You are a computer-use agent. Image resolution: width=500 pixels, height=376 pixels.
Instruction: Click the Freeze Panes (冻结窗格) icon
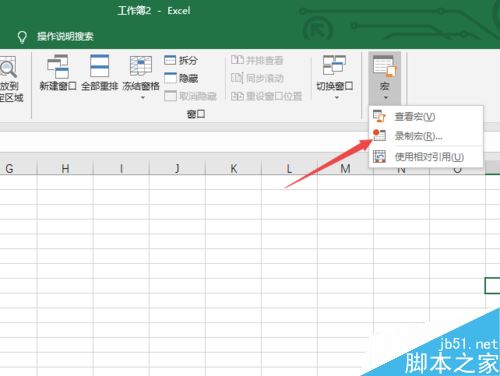tap(141, 65)
